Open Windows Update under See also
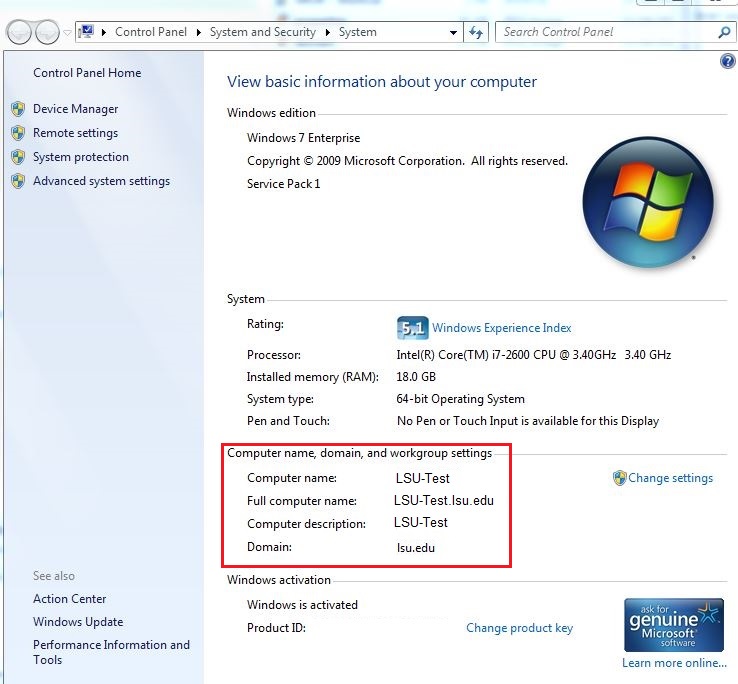The height and width of the screenshot is (684, 738). pyautogui.click(x=78, y=622)
